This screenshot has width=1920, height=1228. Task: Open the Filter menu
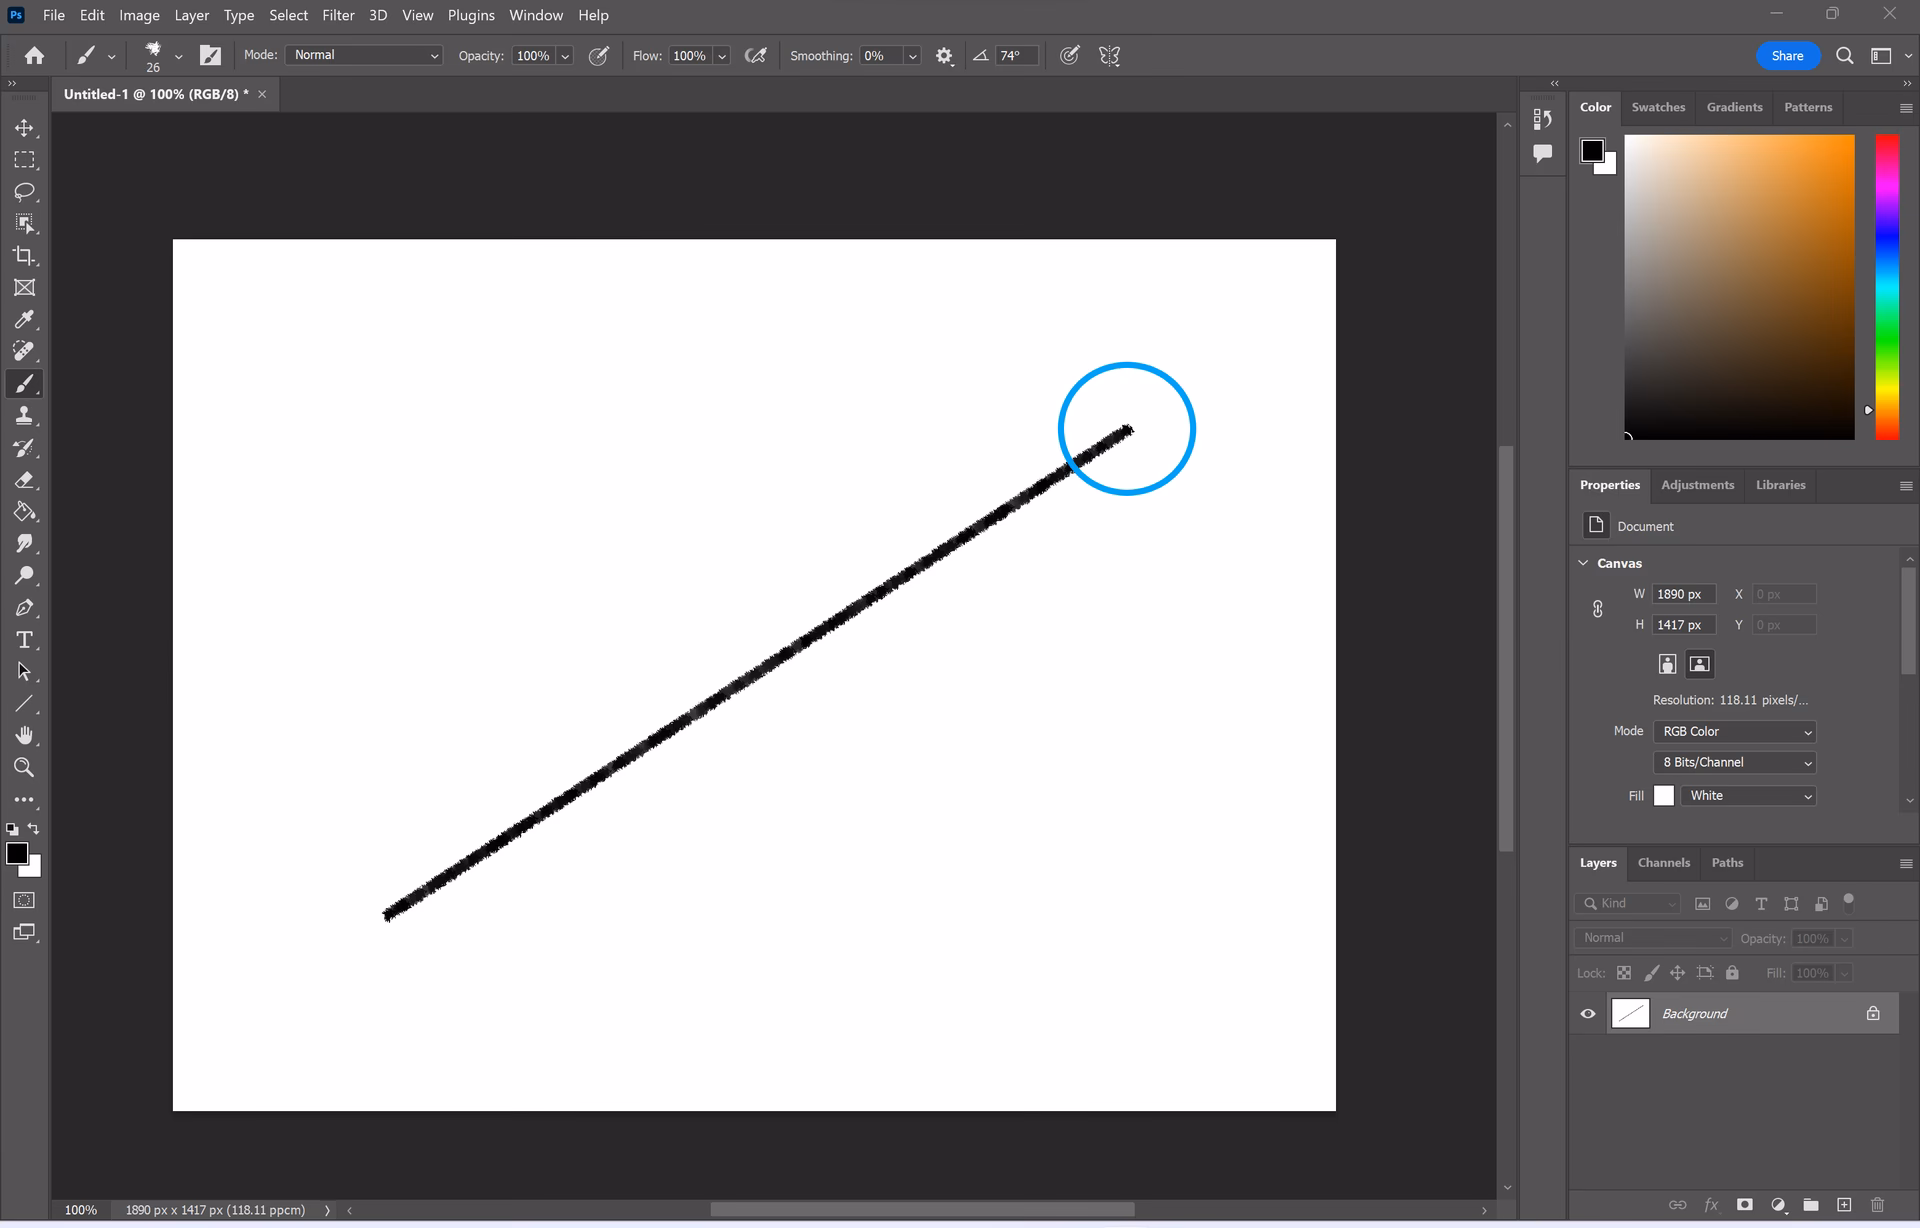(338, 15)
